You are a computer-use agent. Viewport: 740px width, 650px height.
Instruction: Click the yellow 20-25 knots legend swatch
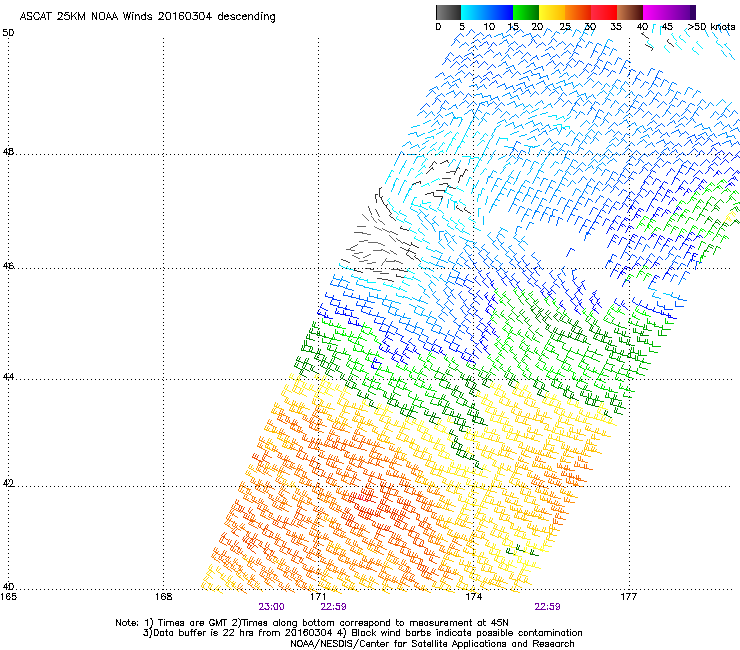[552, 12]
